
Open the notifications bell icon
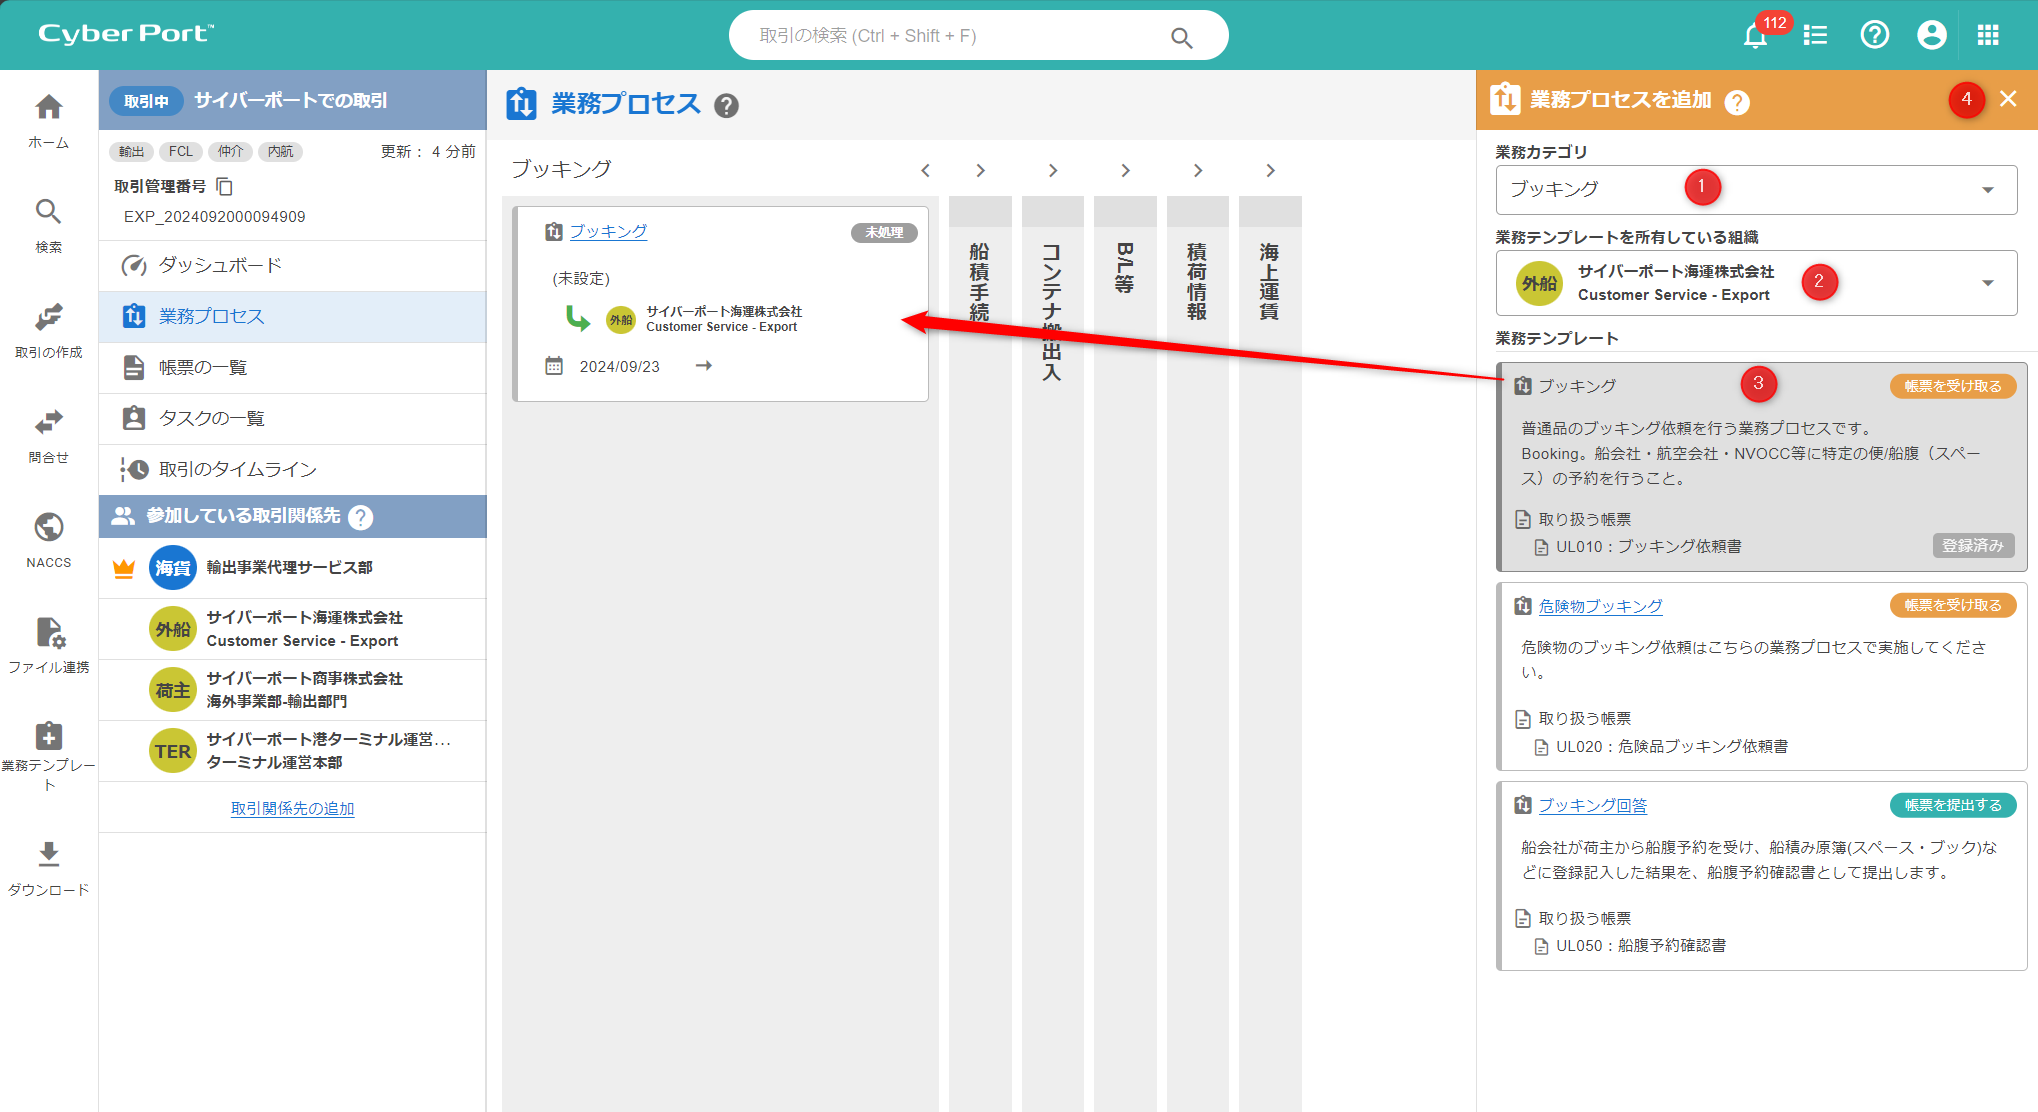(1755, 36)
